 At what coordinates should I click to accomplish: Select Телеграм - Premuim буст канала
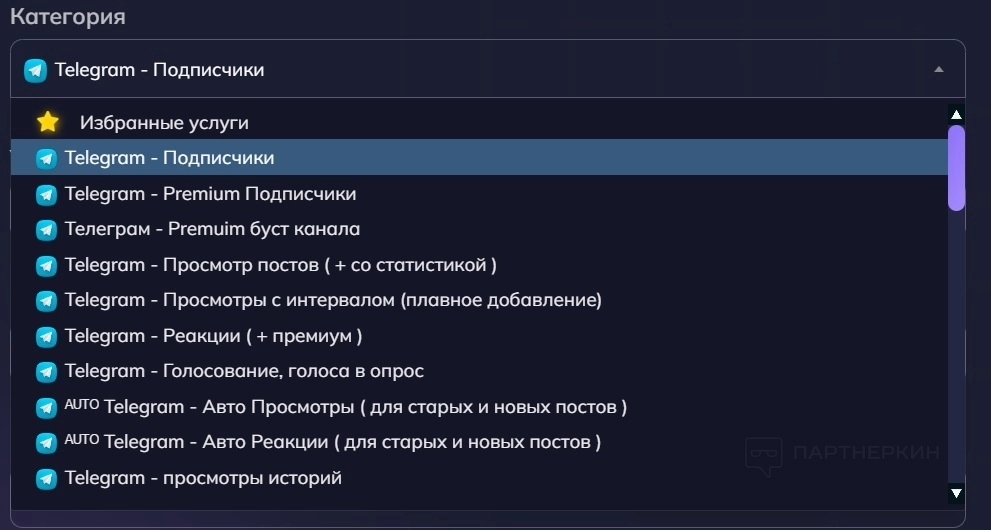coord(212,230)
